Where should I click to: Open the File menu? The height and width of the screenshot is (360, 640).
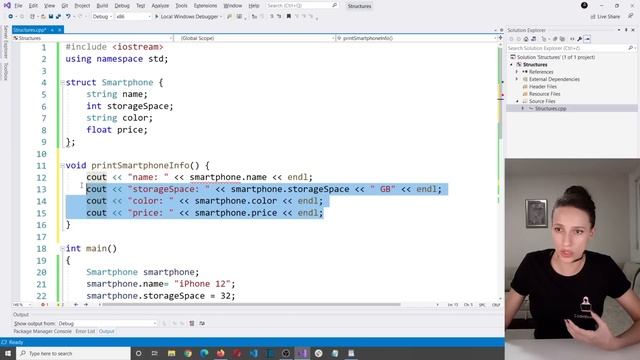click(18, 6)
